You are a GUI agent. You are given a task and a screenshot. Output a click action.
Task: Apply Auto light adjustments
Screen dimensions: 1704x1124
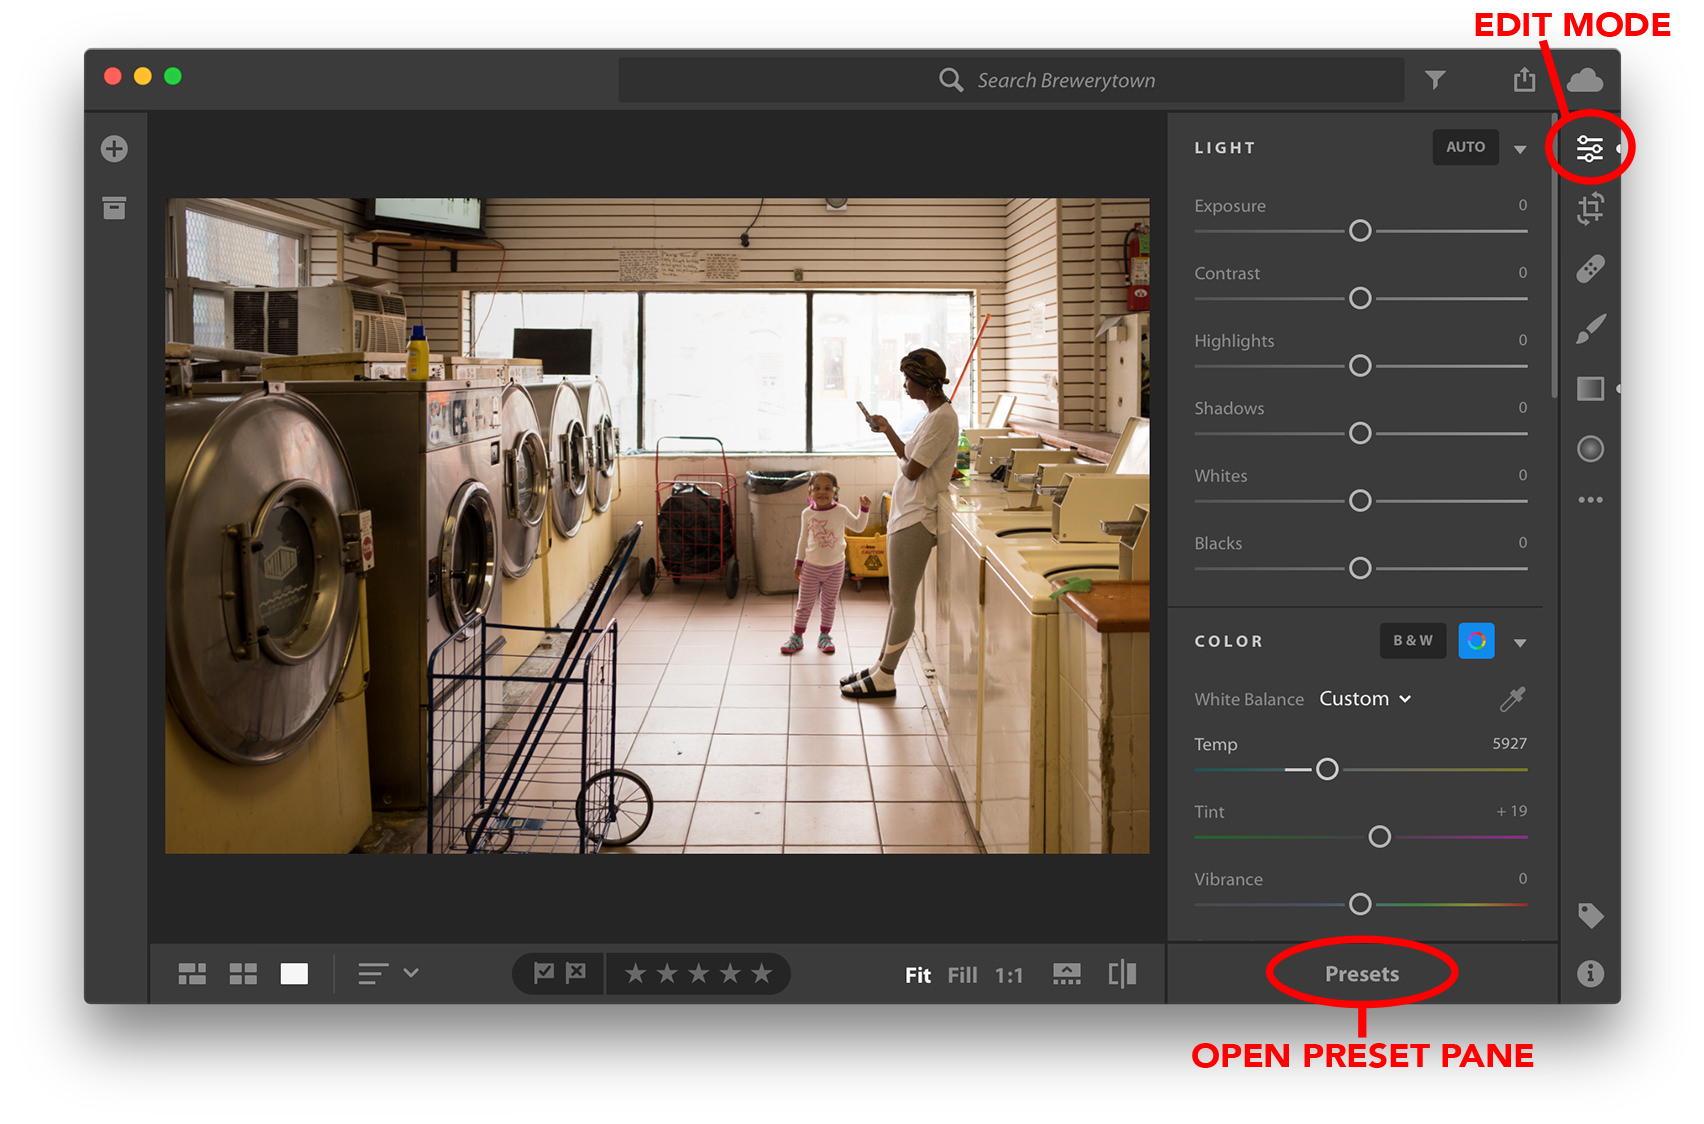click(1465, 146)
